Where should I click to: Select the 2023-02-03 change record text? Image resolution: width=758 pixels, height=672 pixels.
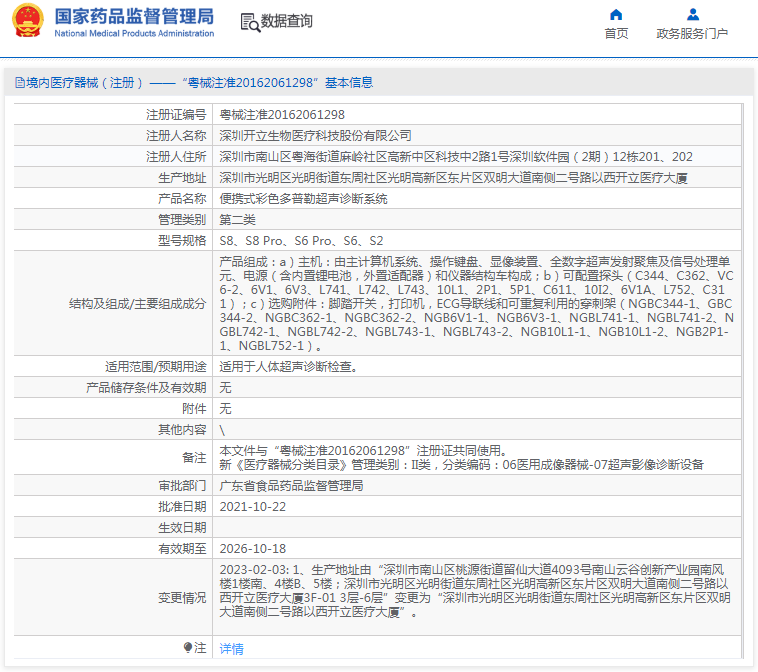tap(475, 591)
